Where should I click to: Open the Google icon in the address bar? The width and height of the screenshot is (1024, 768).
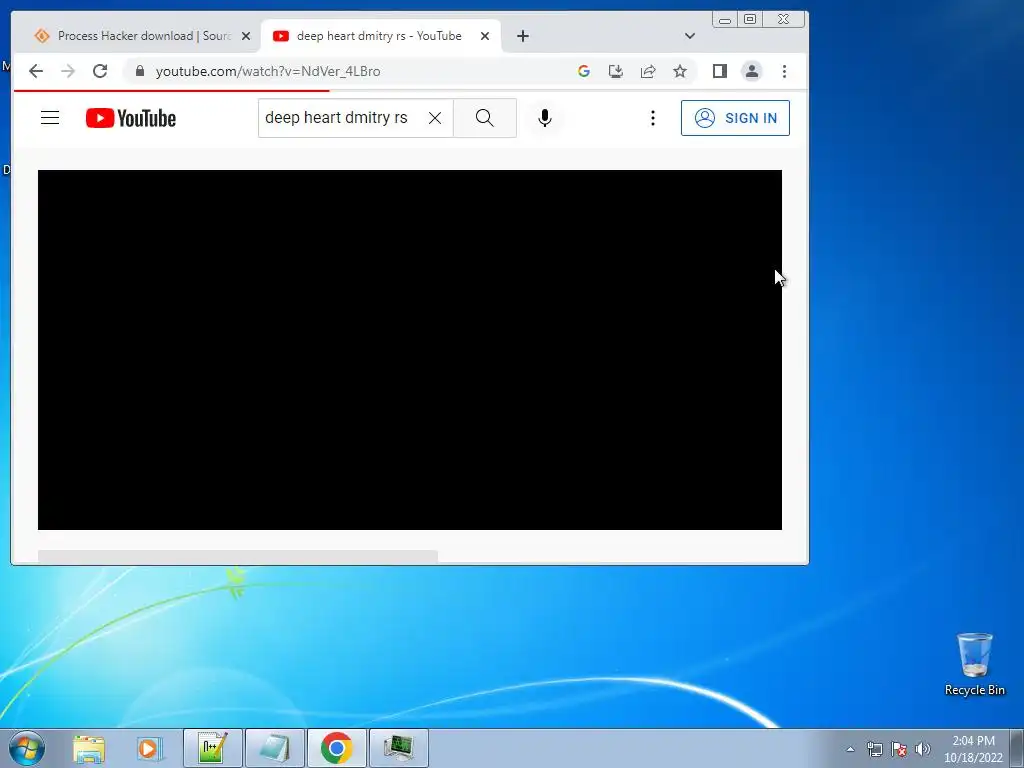click(584, 71)
